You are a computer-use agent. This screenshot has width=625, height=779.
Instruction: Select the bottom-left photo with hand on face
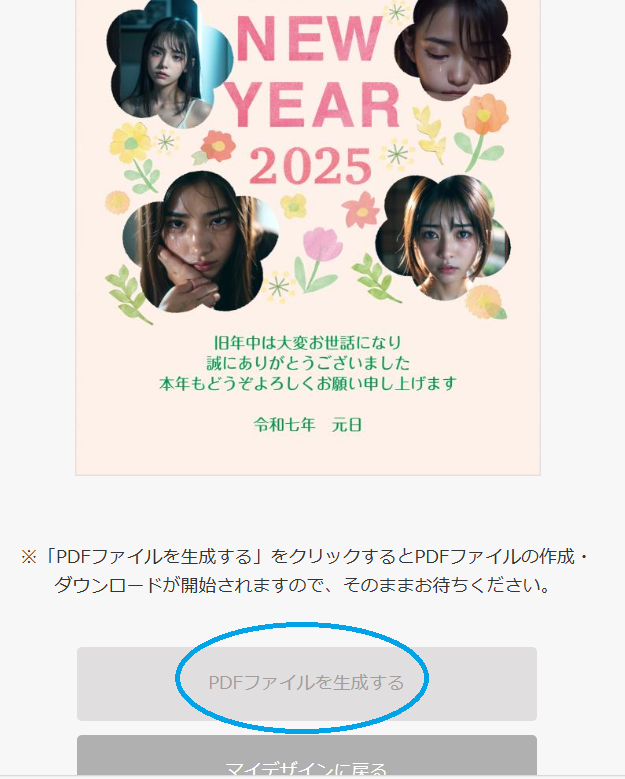click(200, 242)
